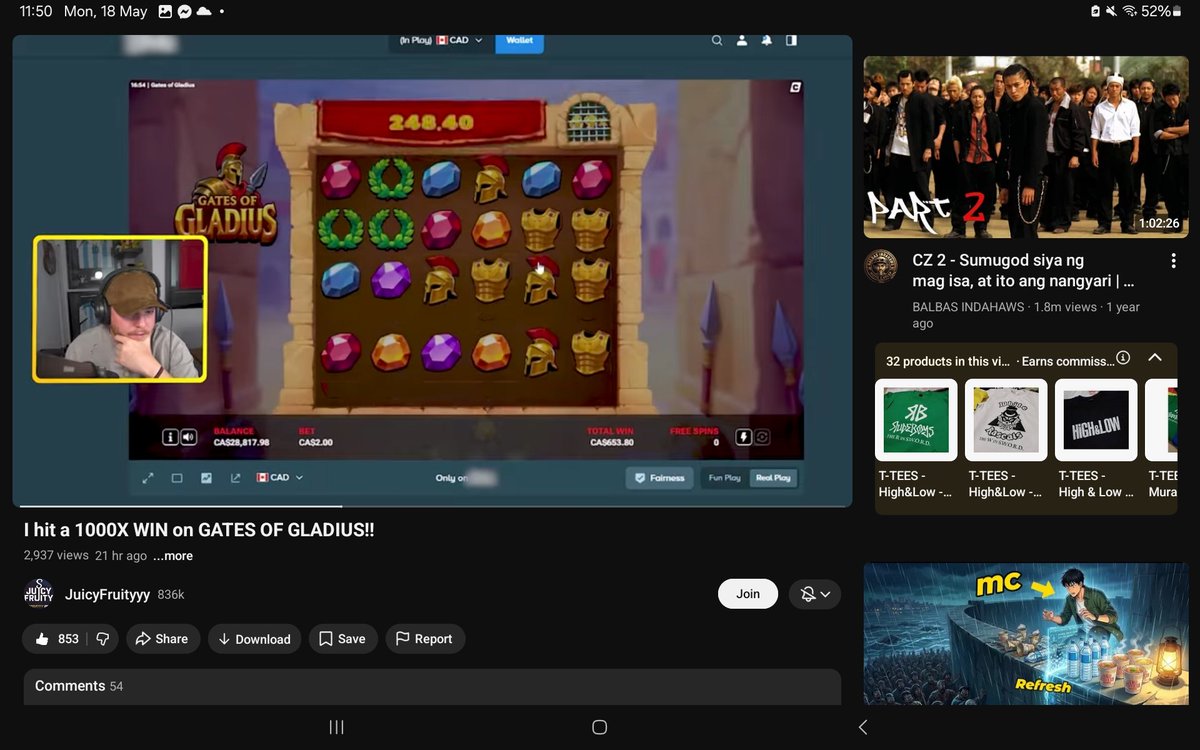Collapse the 32 products shelf

pos(1155,357)
